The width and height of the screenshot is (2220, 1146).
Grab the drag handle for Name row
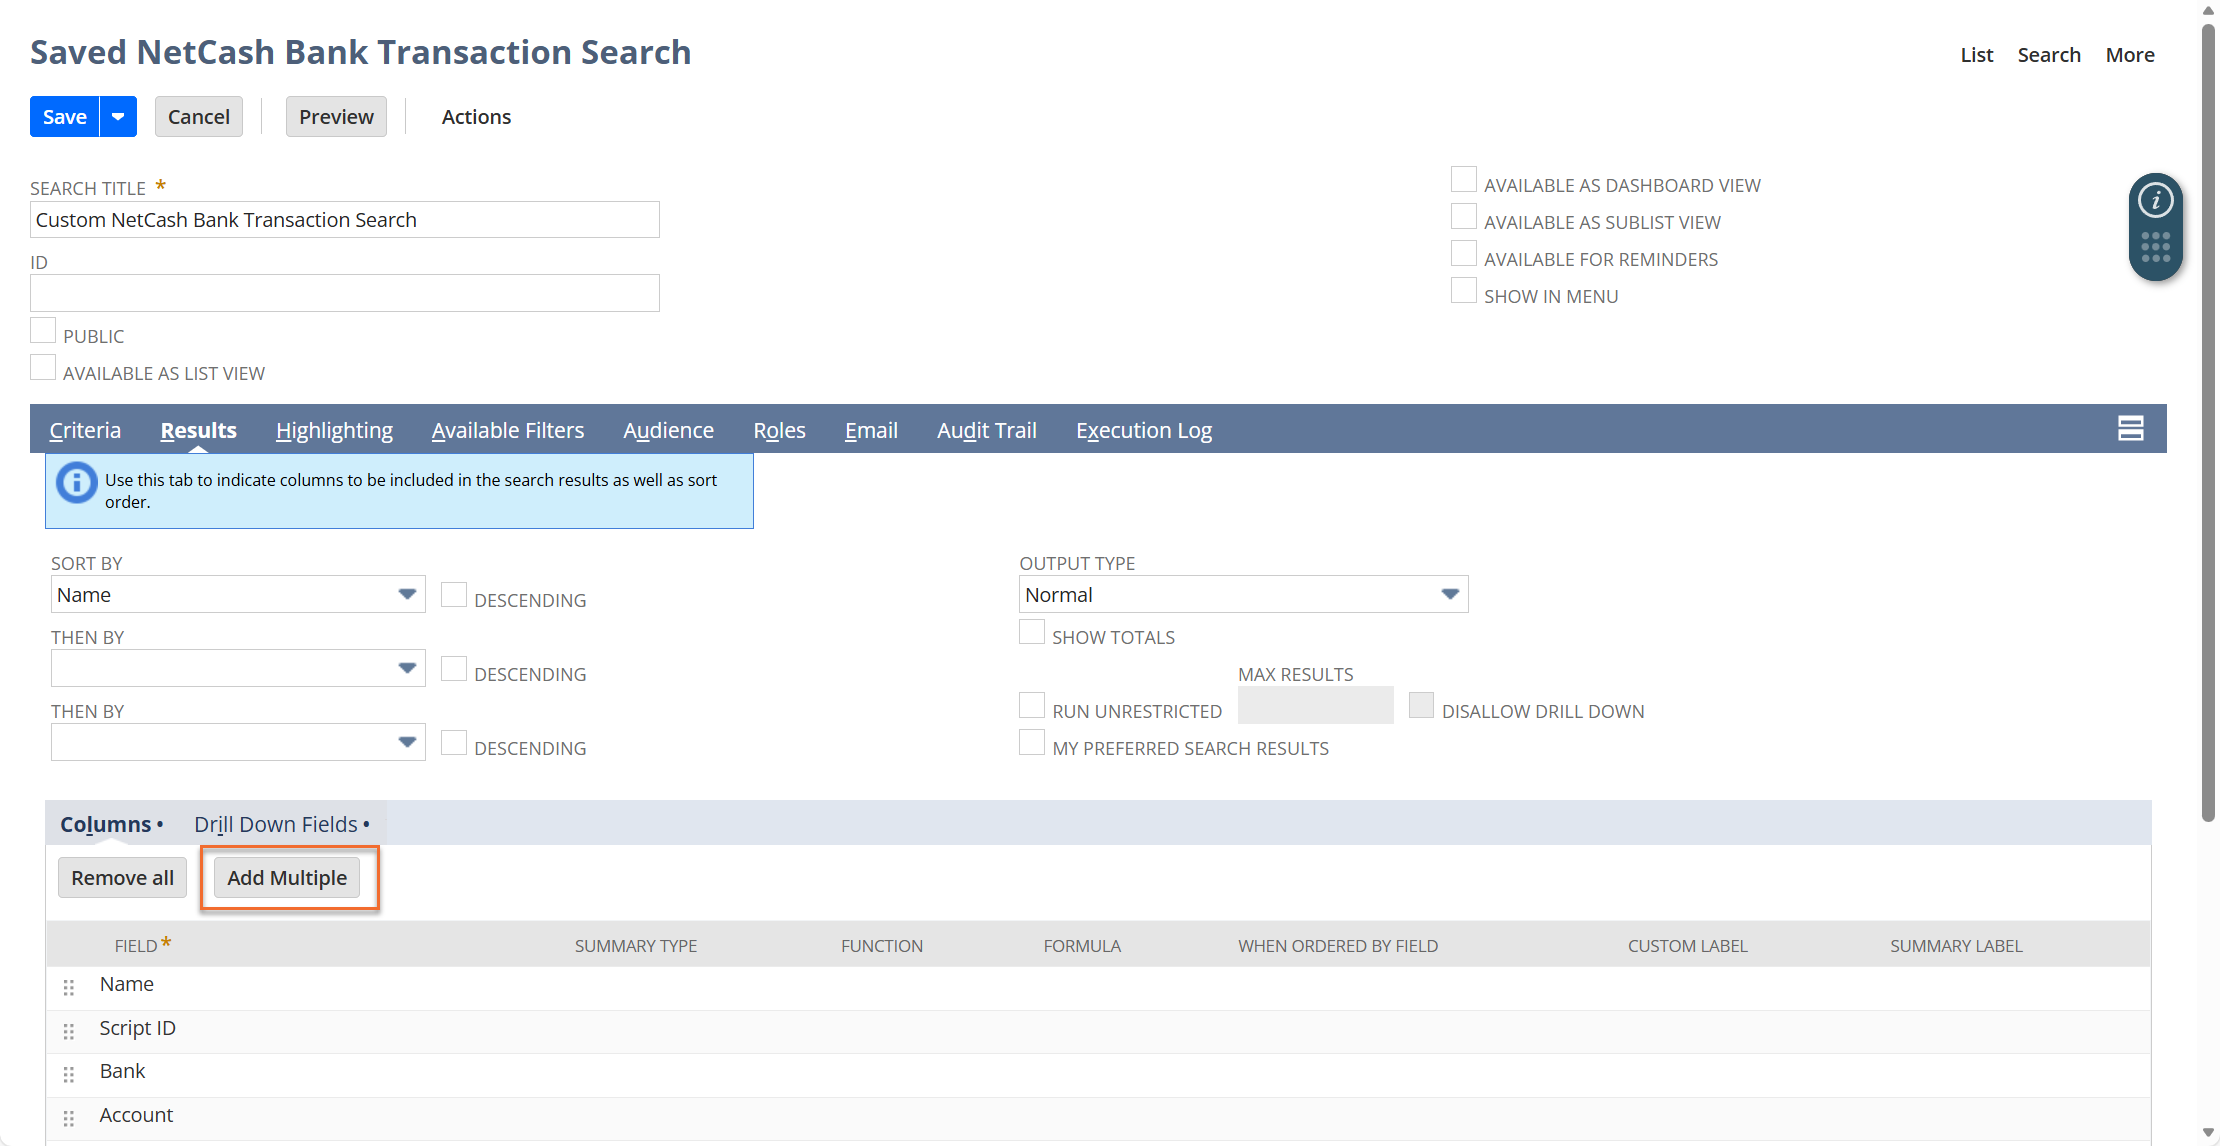[69, 988]
